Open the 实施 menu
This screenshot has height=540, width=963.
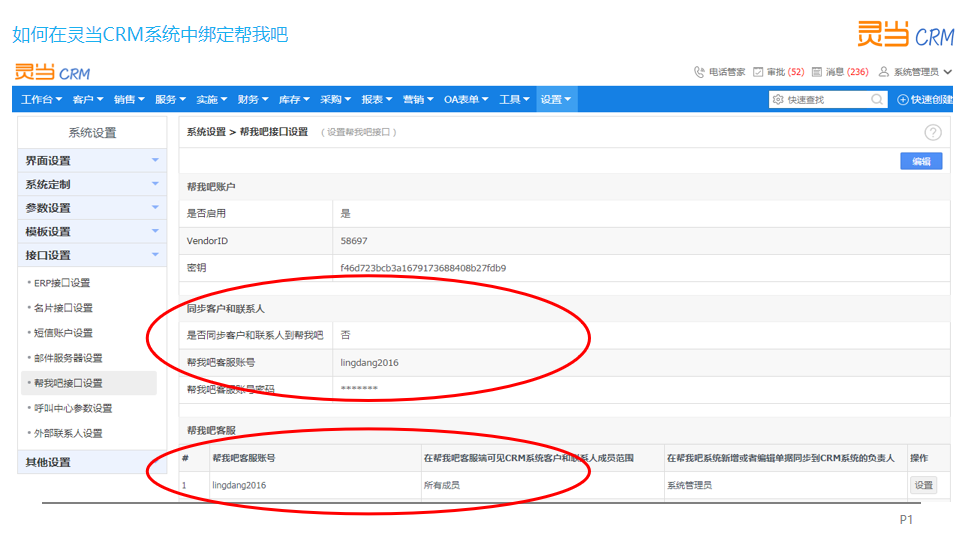point(211,100)
